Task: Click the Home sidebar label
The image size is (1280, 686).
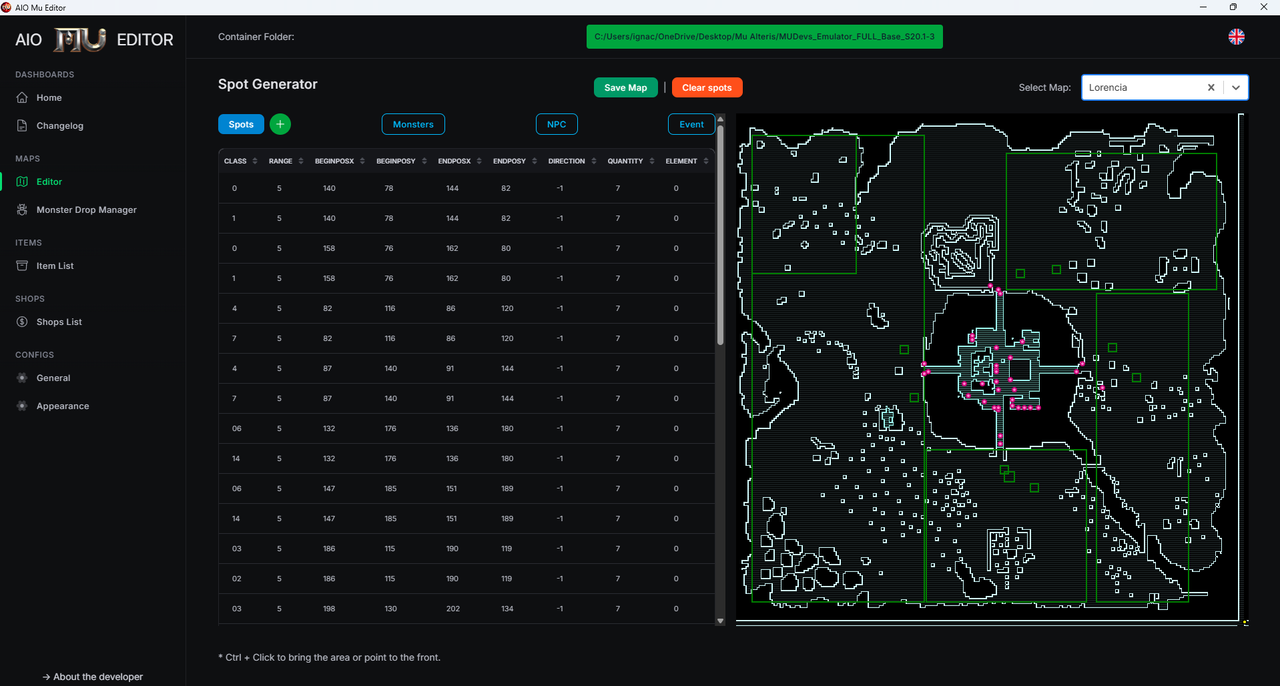Action: click(49, 98)
